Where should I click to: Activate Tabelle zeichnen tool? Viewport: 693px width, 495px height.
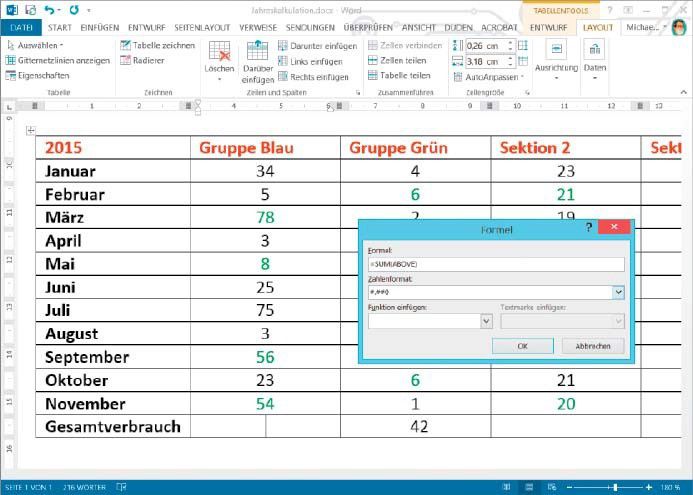click(x=158, y=45)
